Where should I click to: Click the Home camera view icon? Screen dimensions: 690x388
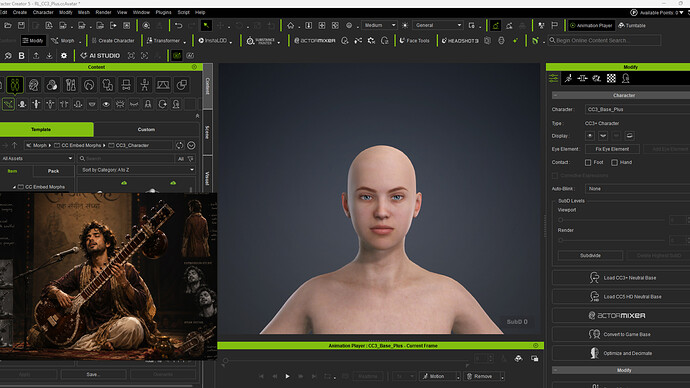pos(291,26)
